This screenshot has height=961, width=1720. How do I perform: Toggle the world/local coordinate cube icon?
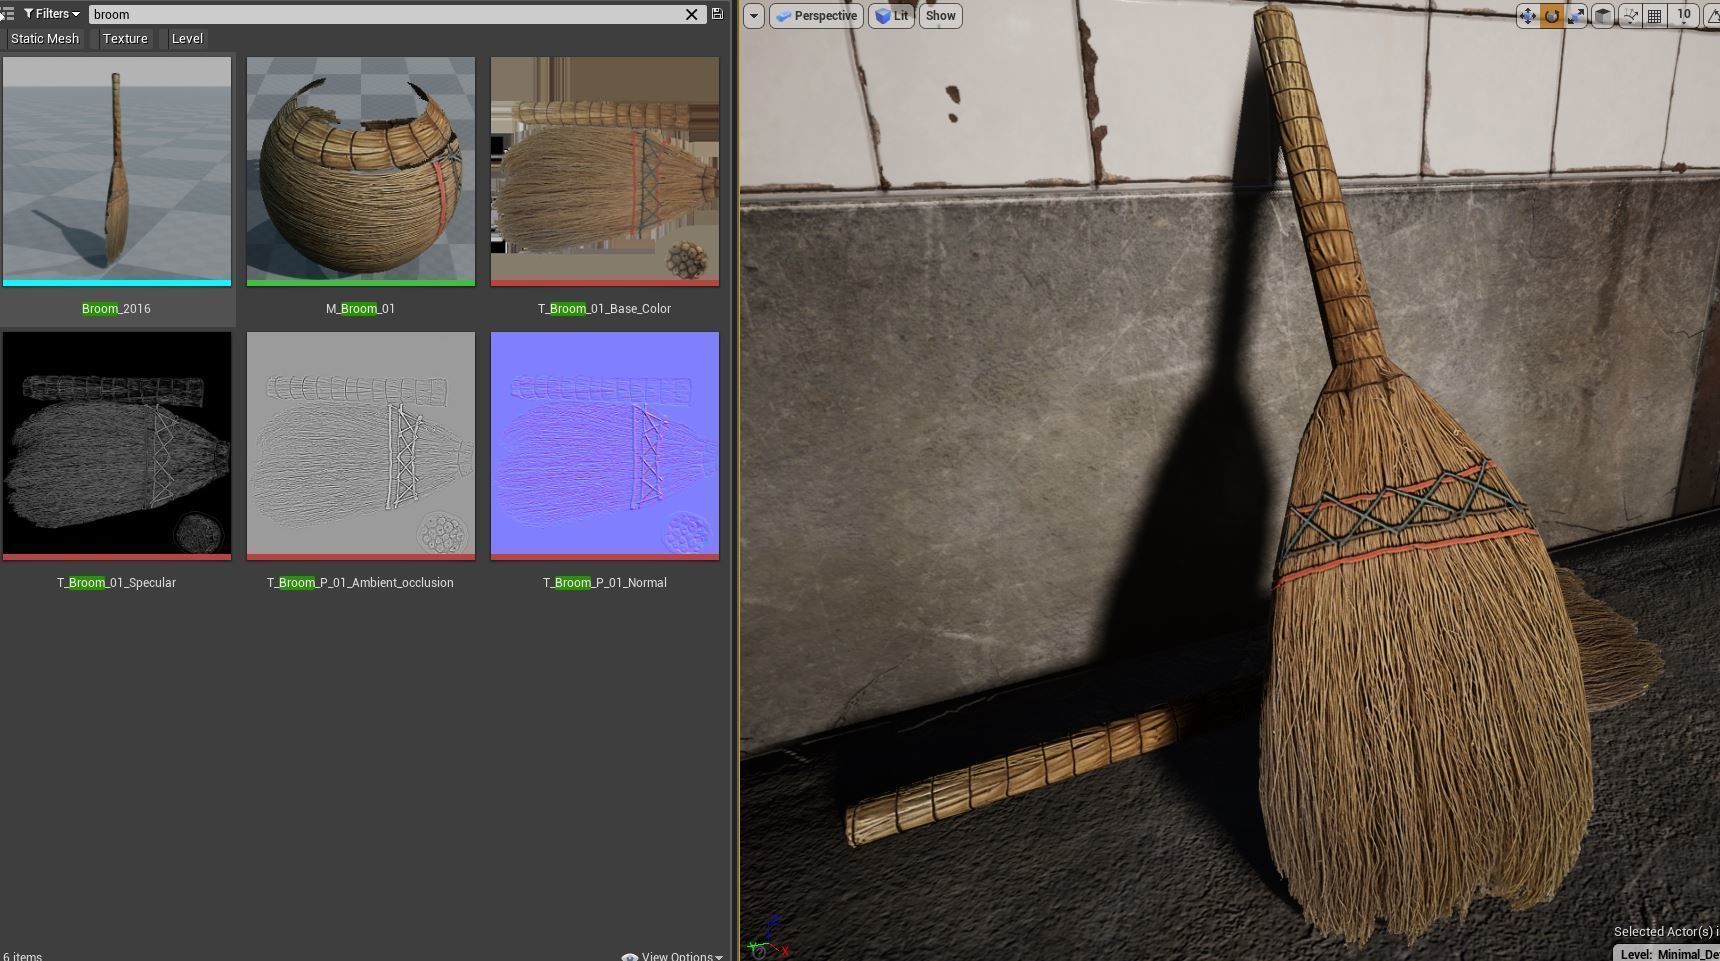coord(1602,16)
